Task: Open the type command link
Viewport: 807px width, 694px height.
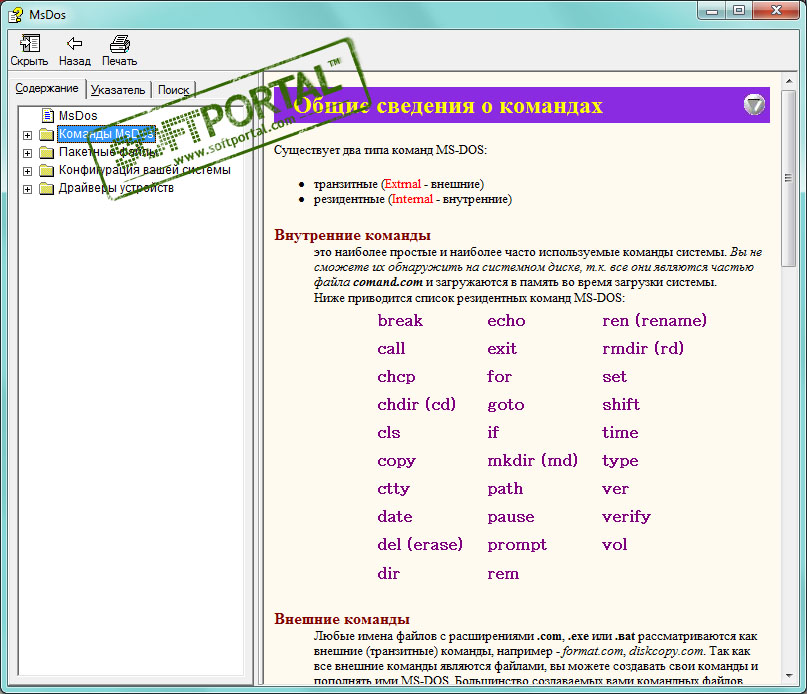Action: pos(620,461)
